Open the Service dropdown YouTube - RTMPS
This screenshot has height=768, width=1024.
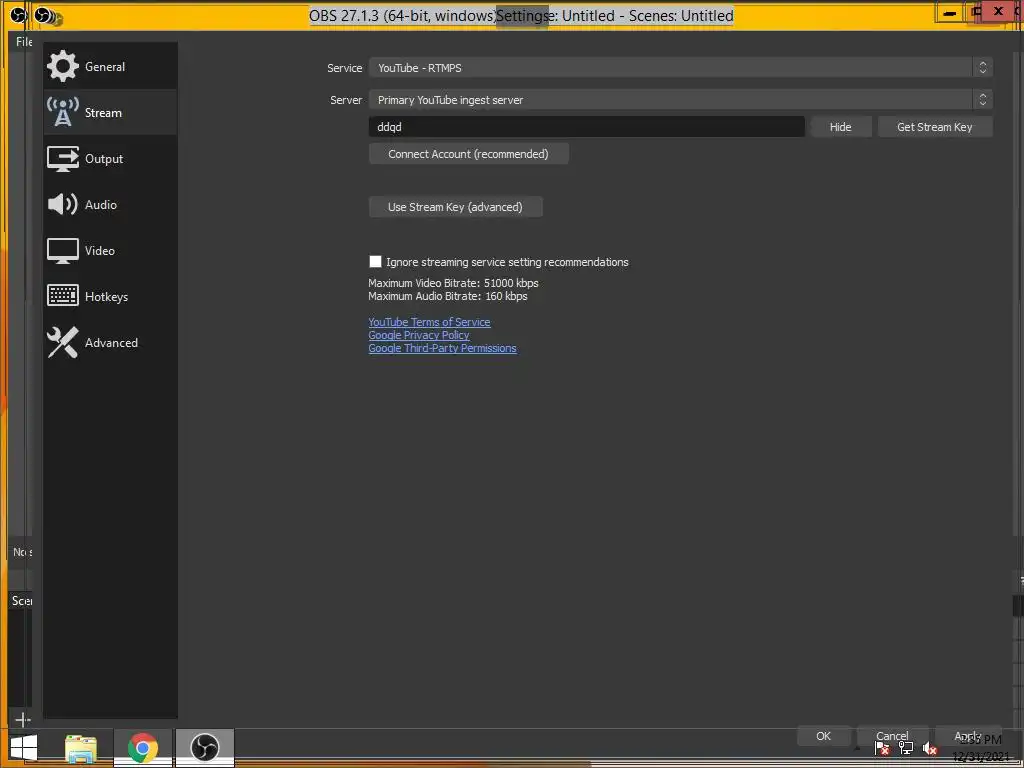680,68
